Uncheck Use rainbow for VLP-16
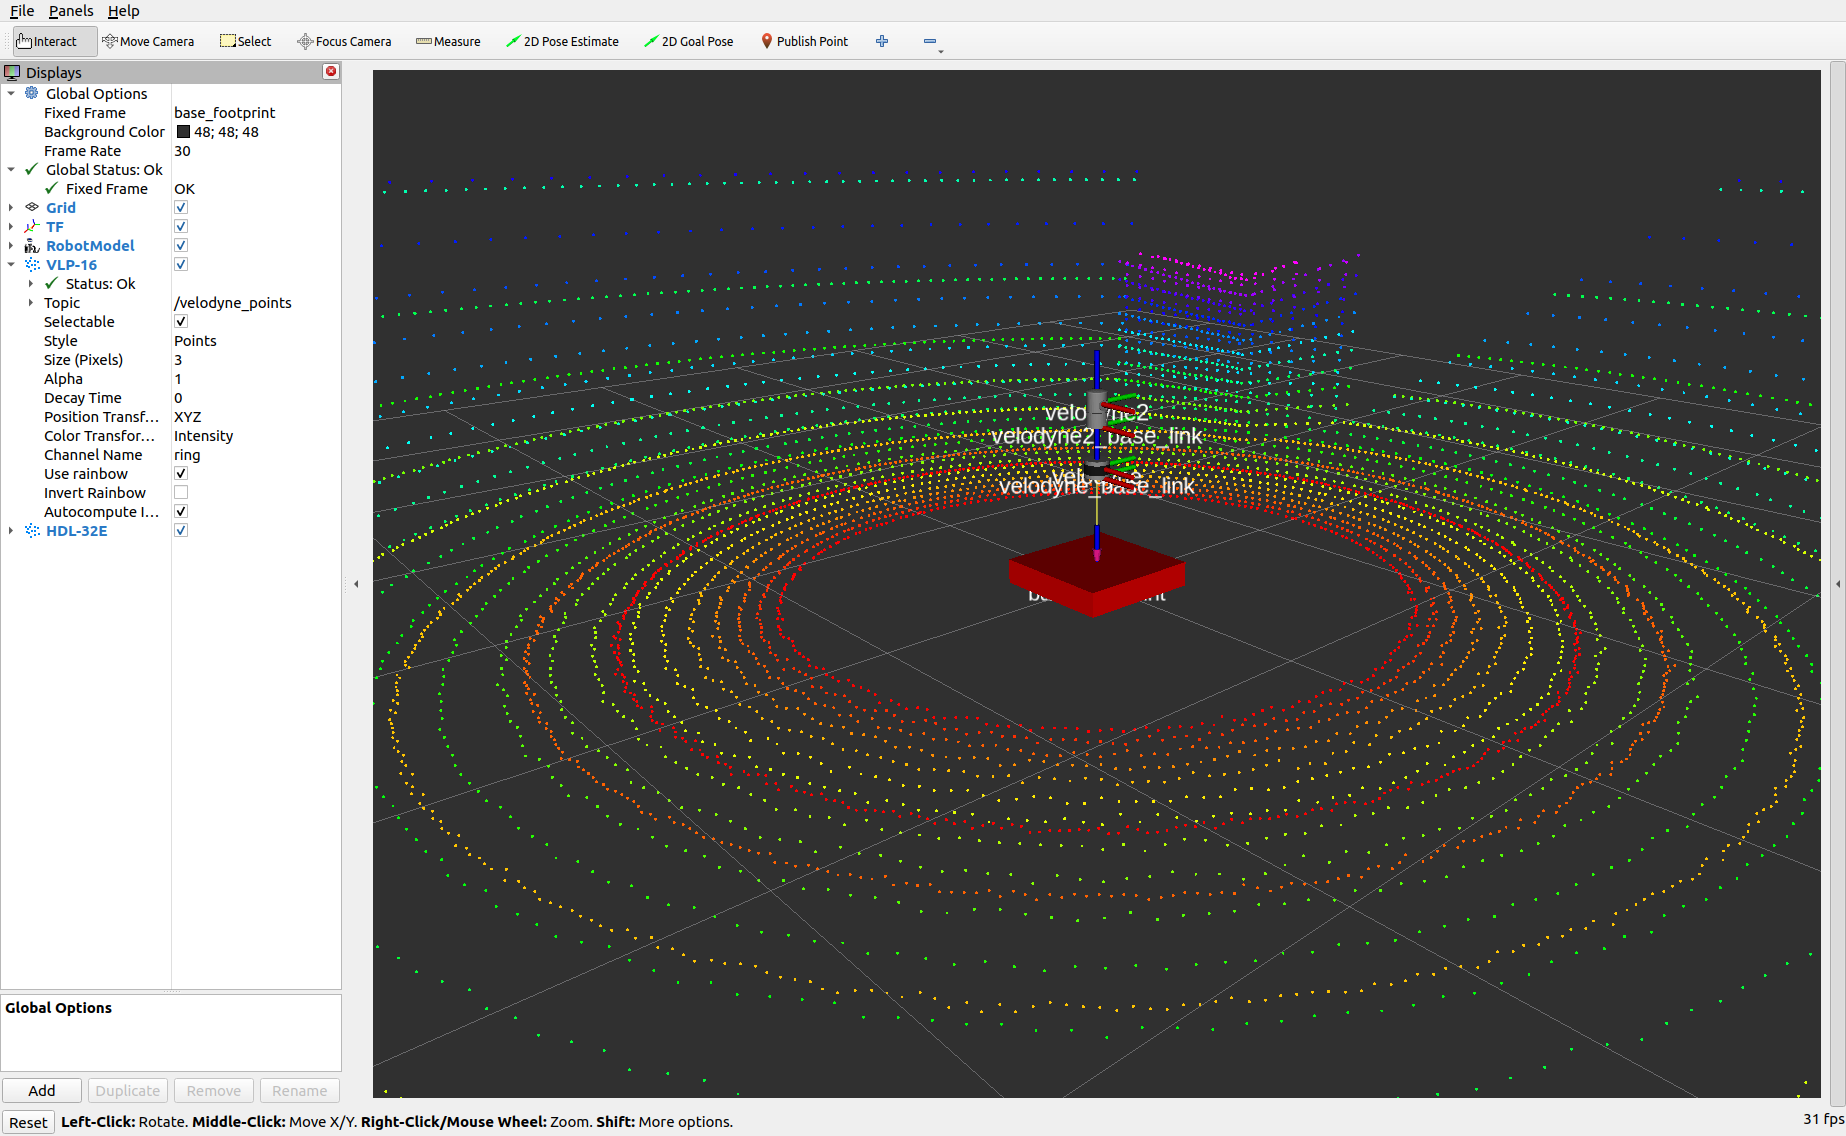Viewport: 1846px width, 1136px height. click(x=181, y=473)
